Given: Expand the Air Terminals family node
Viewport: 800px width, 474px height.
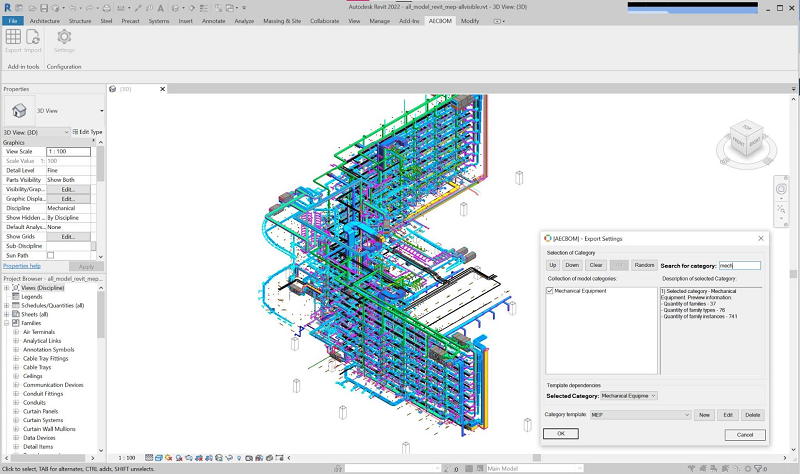Looking at the screenshot, I should [16, 332].
